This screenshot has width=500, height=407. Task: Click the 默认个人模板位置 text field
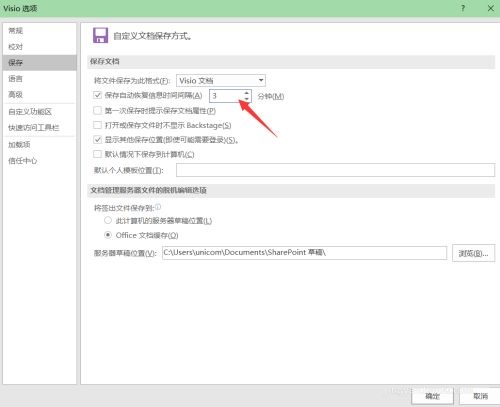tap(335, 170)
